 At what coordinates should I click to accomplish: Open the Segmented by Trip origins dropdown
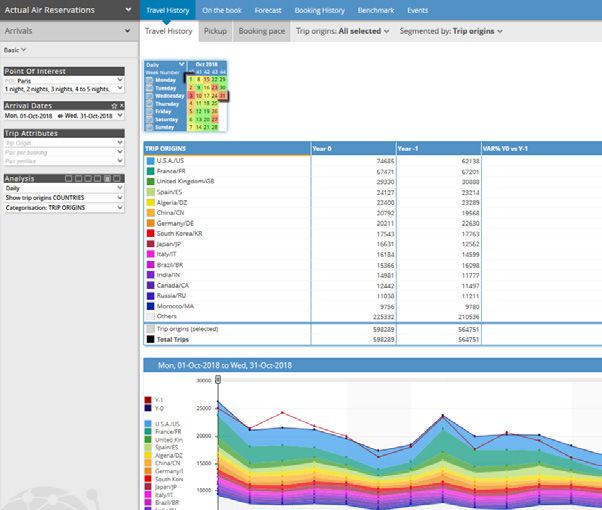[x=451, y=31]
